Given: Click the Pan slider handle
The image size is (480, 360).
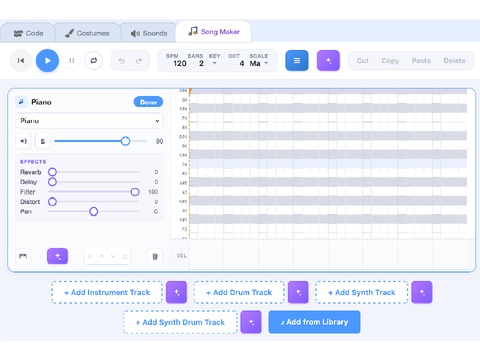Looking at the screenshot, I should pos(94,211).
